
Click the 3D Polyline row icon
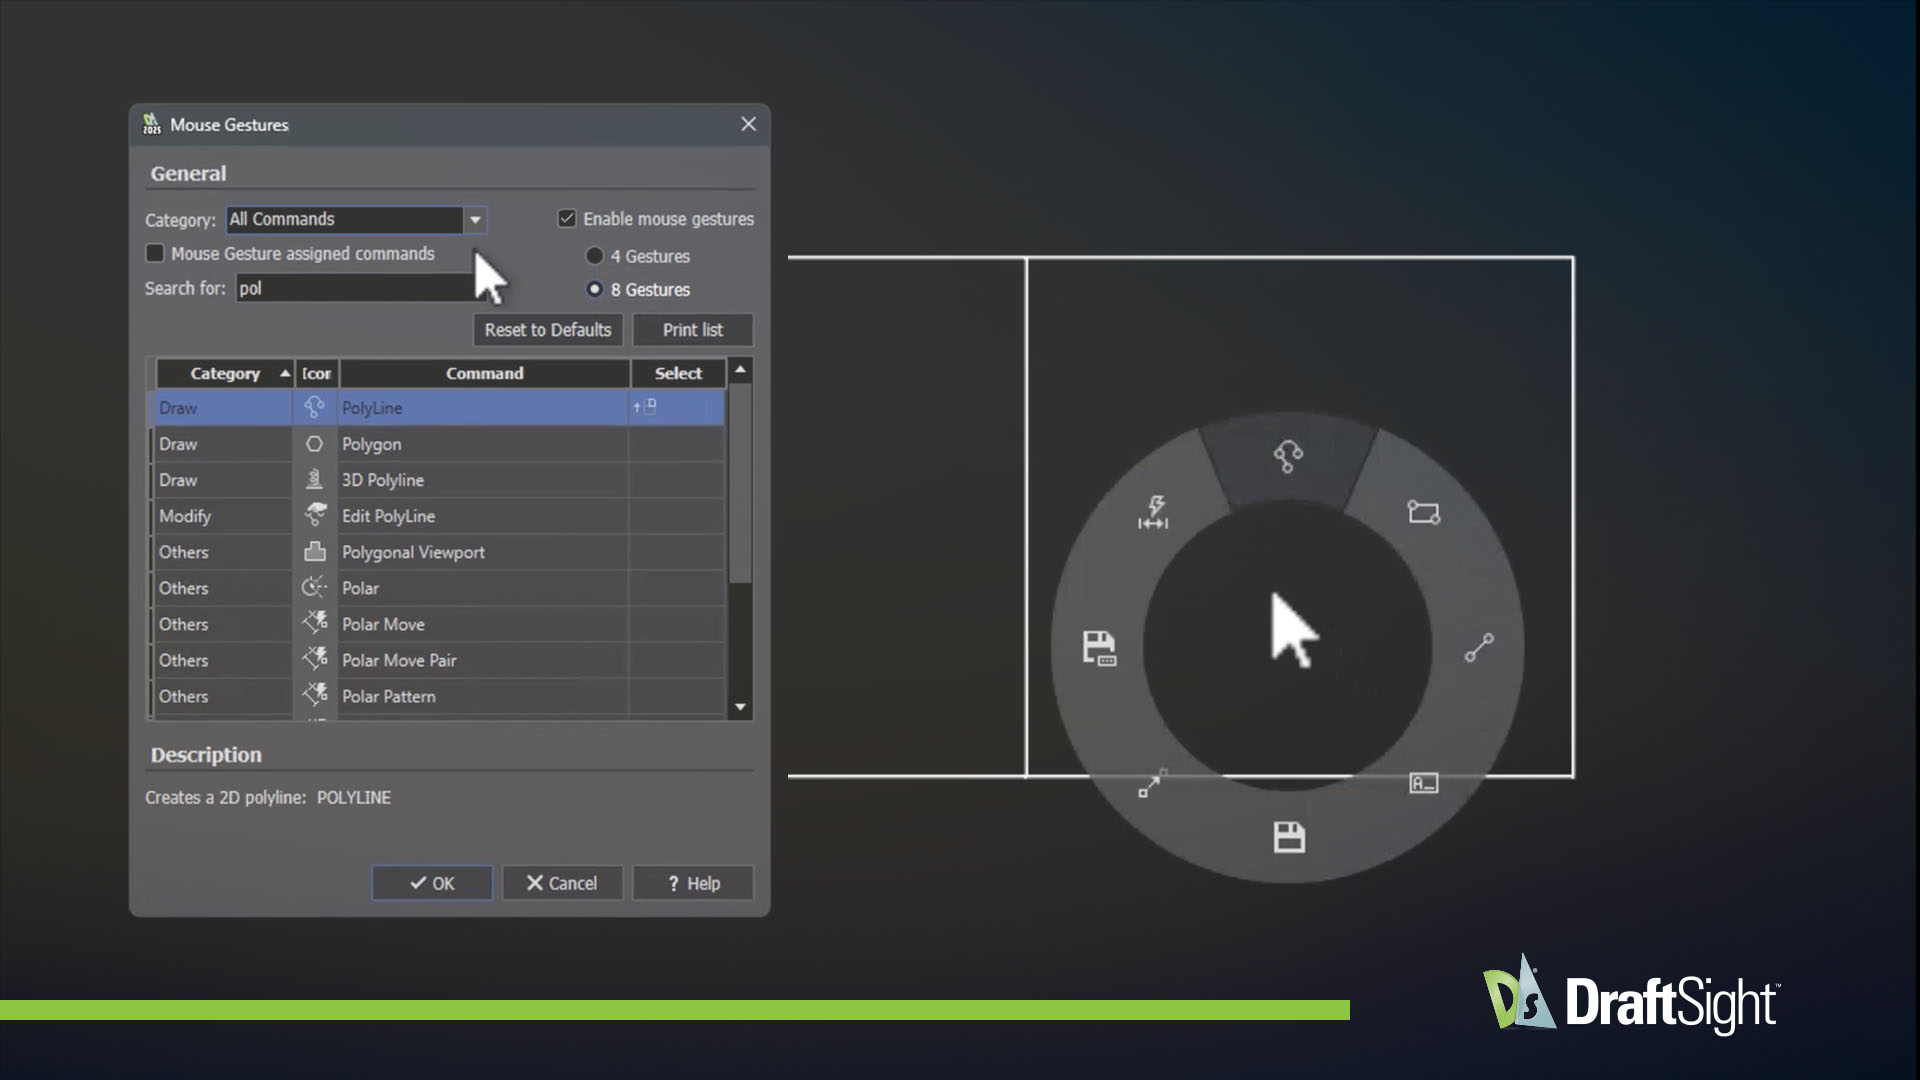click(x=314, y=479)
